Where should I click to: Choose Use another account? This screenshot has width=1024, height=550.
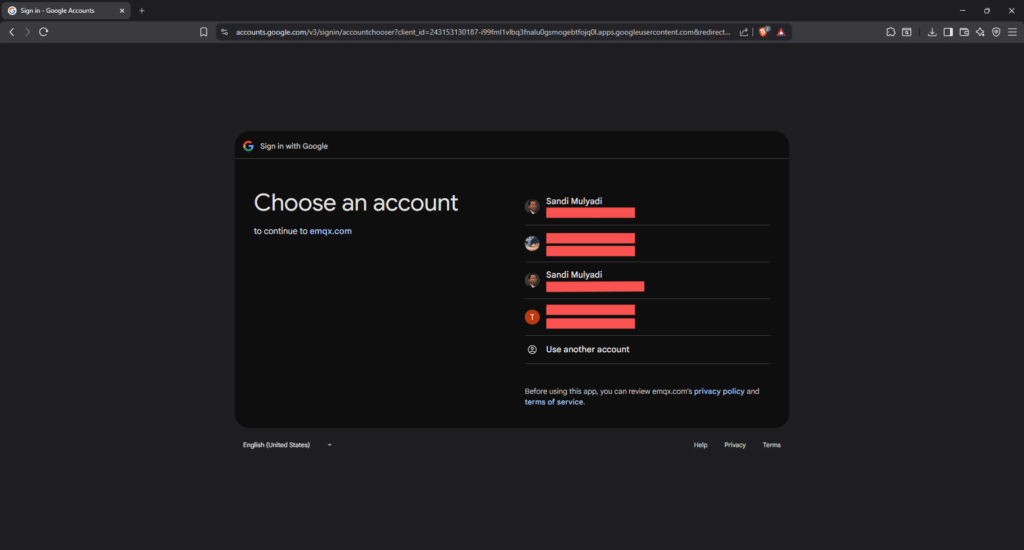587,350
